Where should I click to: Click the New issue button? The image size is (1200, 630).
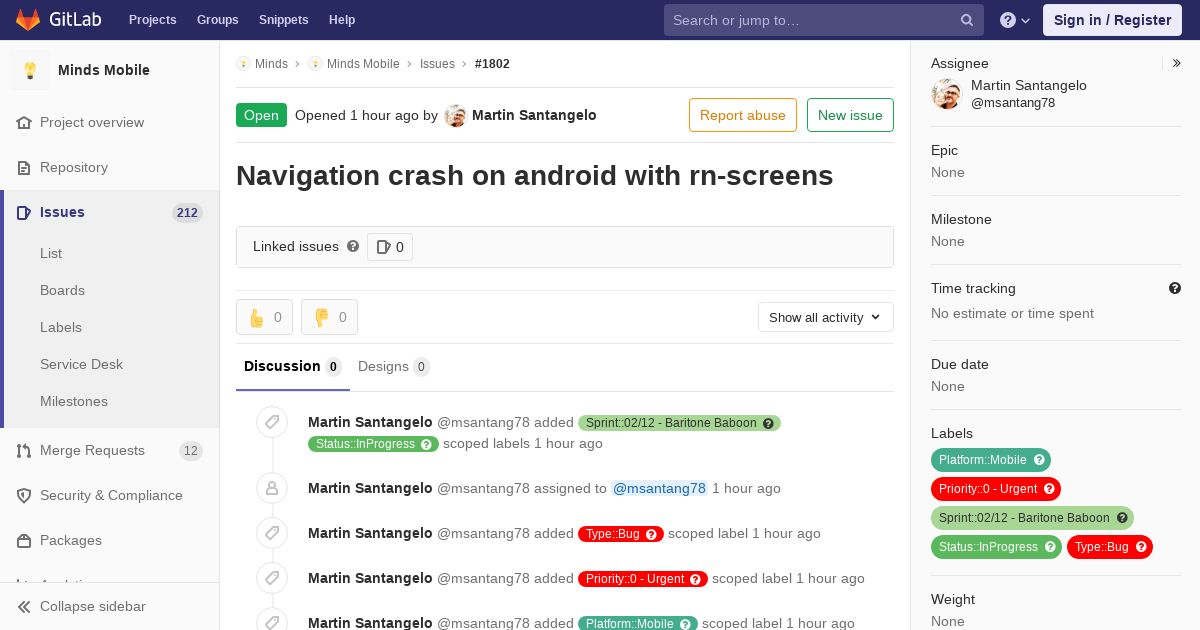point(850,115)
